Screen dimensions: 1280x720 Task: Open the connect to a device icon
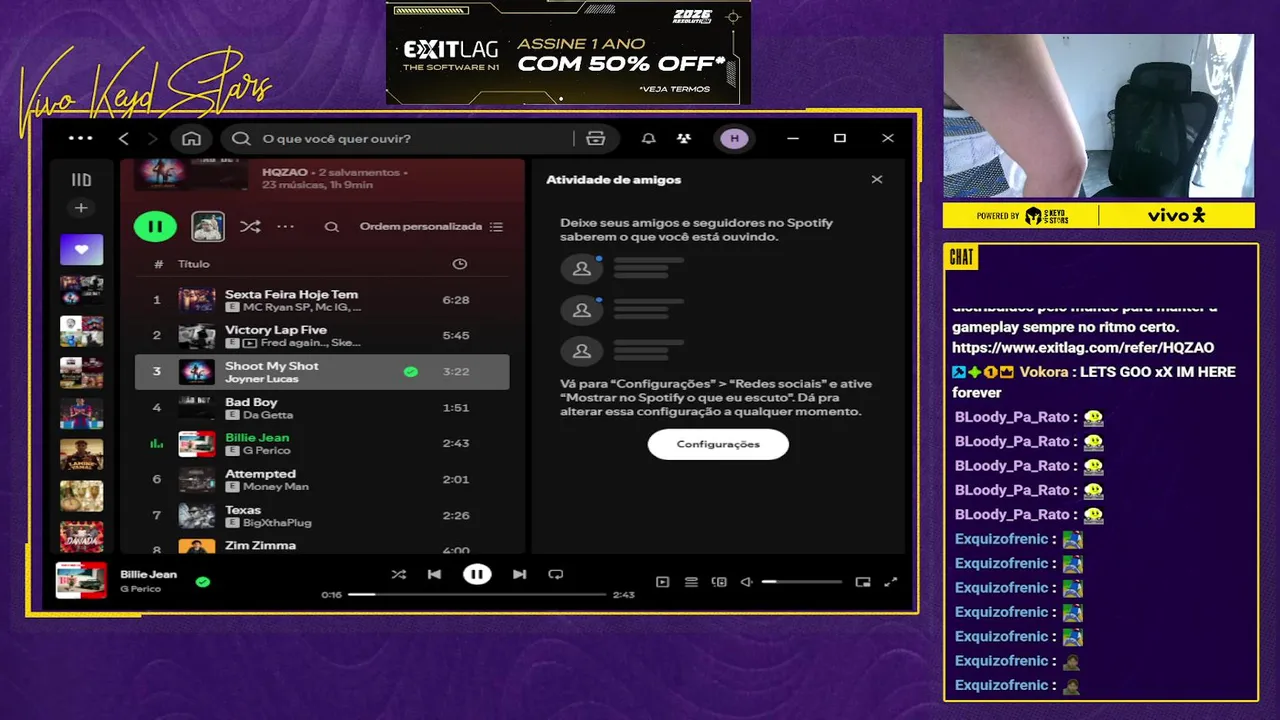(719, 582)
